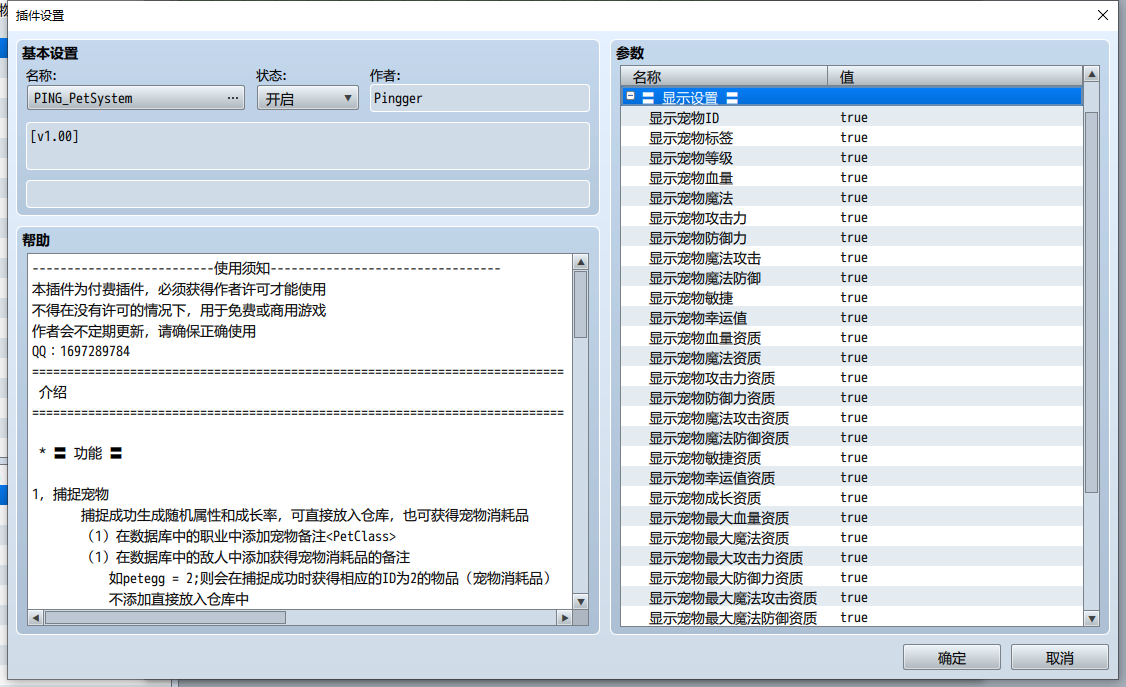The width and height of the screenshot is (1126, 687).
Task: Collapse the 显示设置 parameter group
Action: coord(631,96)
